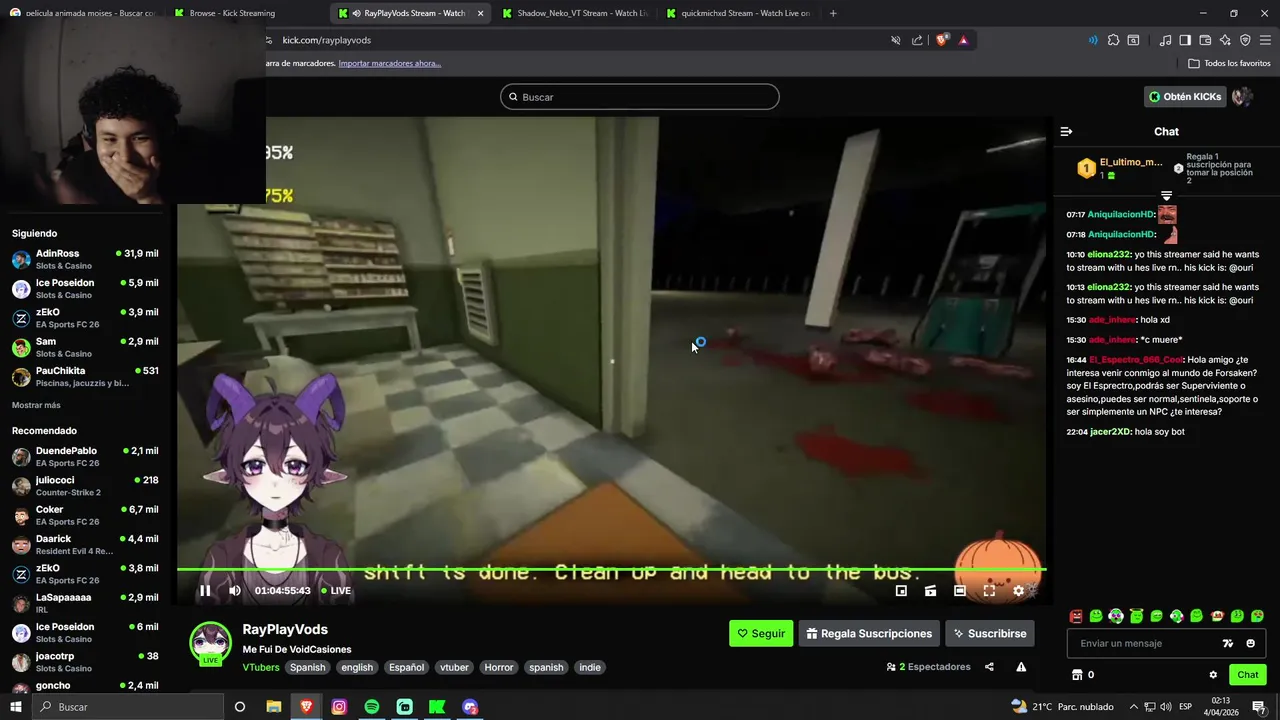Viewport: 1280px width, 720px height.
Task: Open Daarick recommended channel
Action: click(85, 545)
